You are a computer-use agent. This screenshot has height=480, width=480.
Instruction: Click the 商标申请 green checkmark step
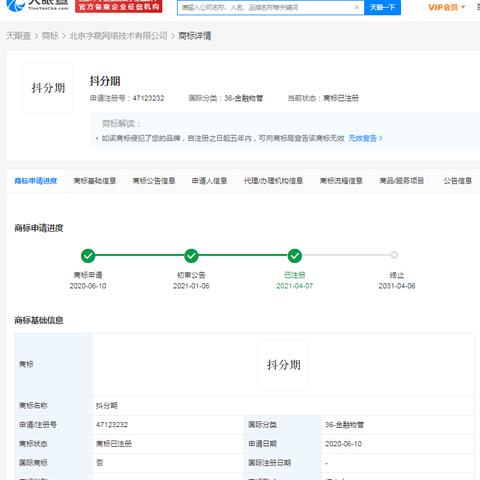click(x=88, y=256)
